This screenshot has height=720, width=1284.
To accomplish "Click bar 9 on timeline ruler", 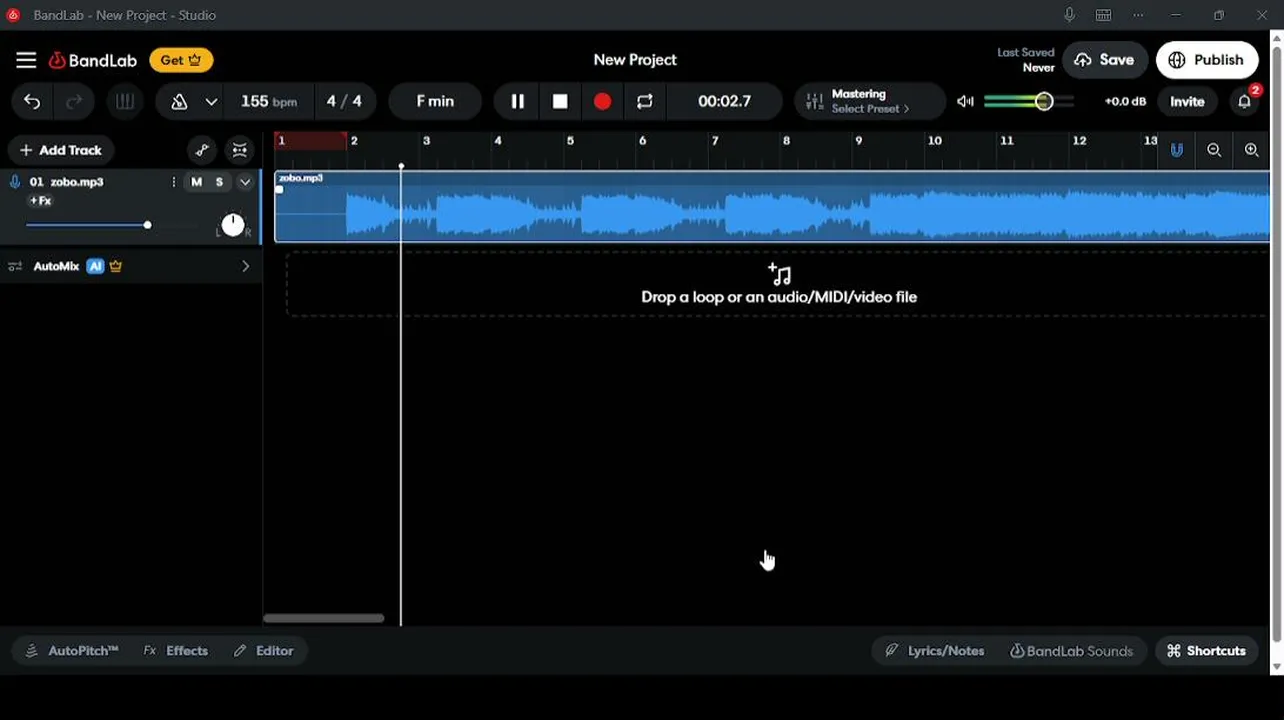I will click(858, 141).
